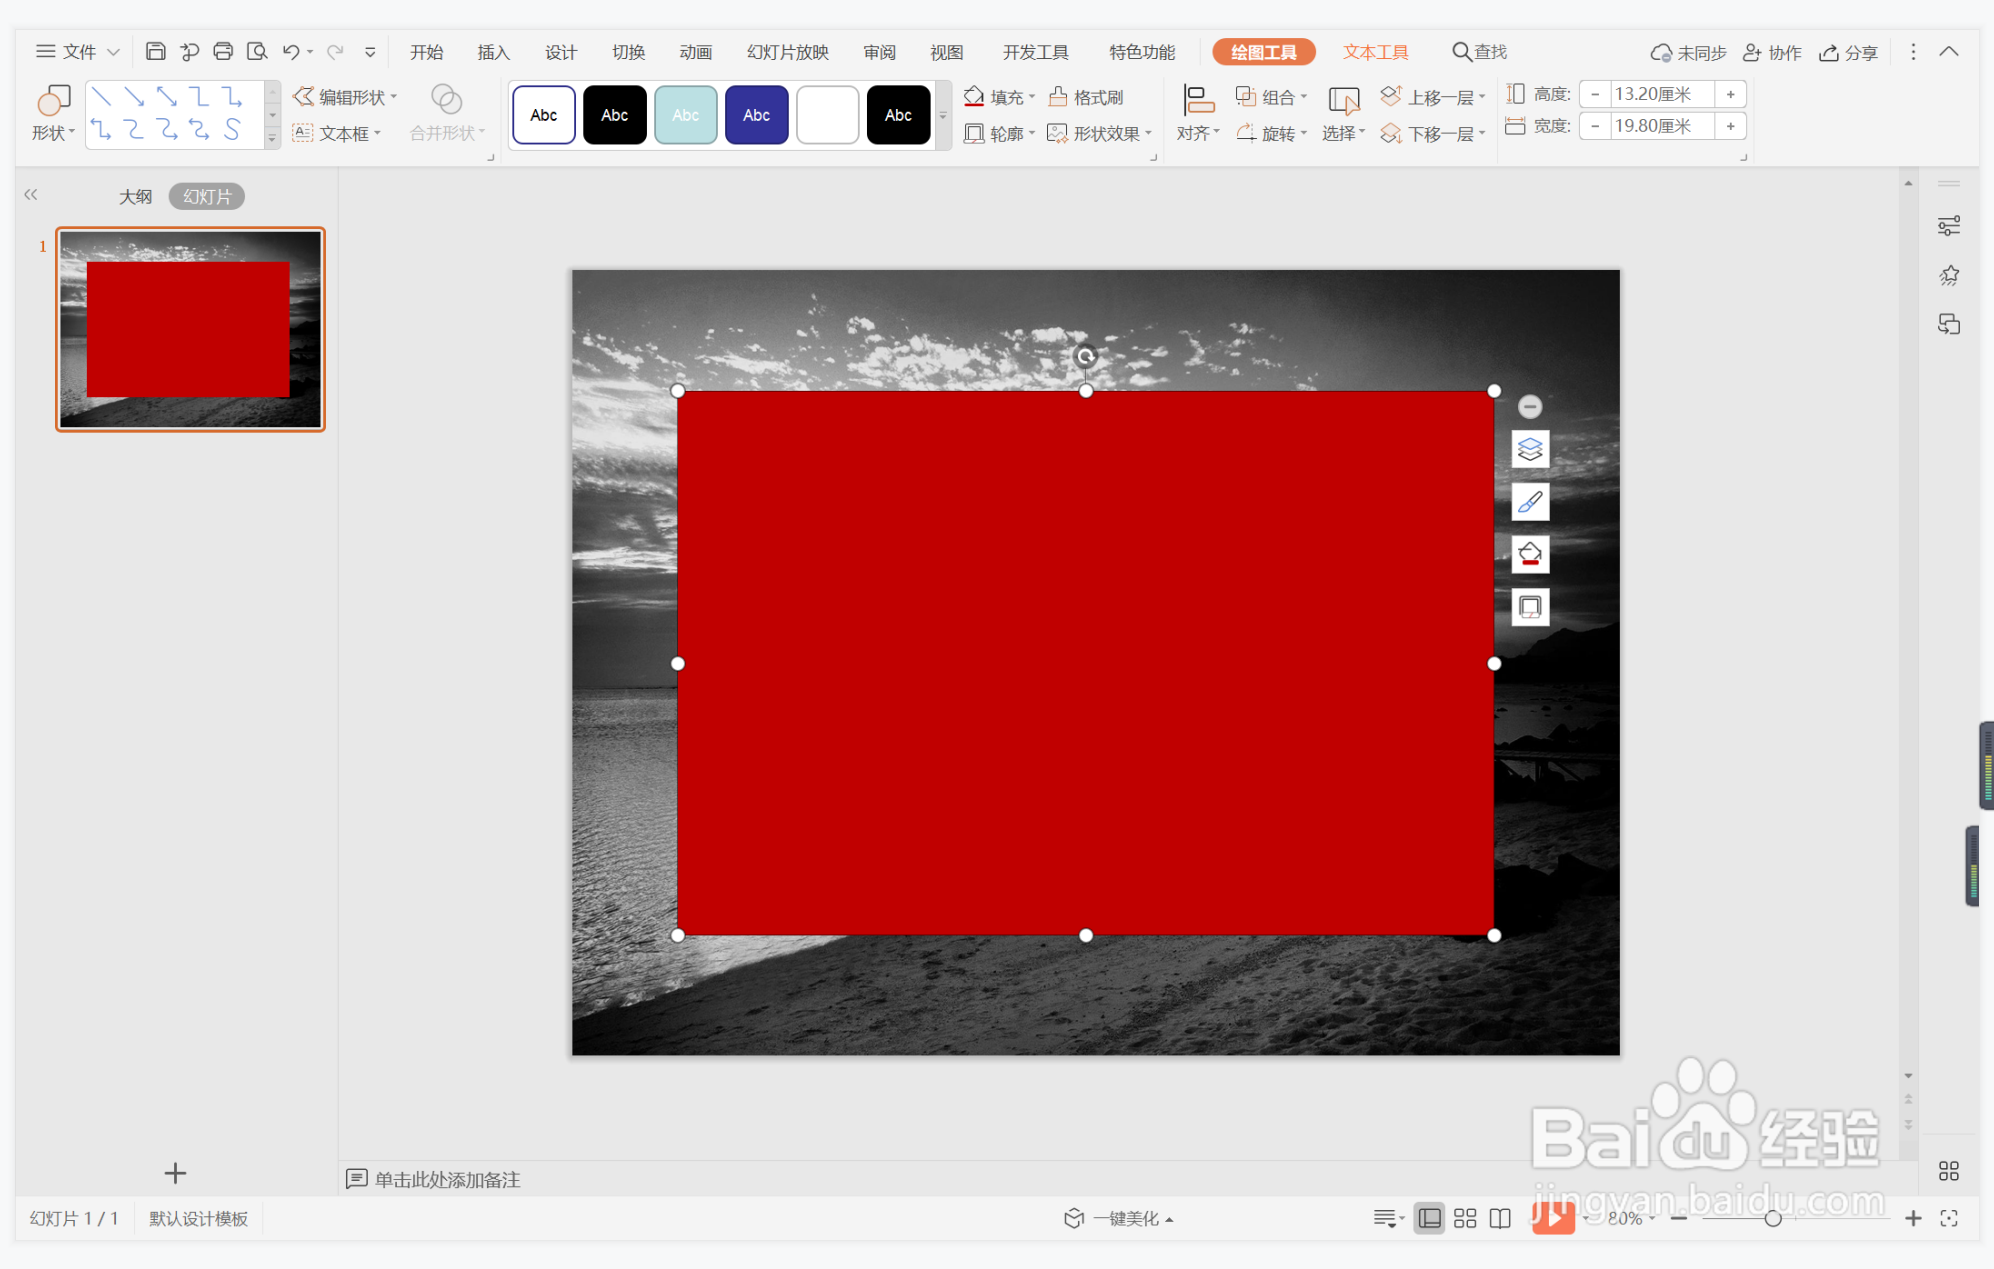Screen dimensions: 1994x1269
Task: Select normal view icon in status bar
Action: click(1430, 1218)
